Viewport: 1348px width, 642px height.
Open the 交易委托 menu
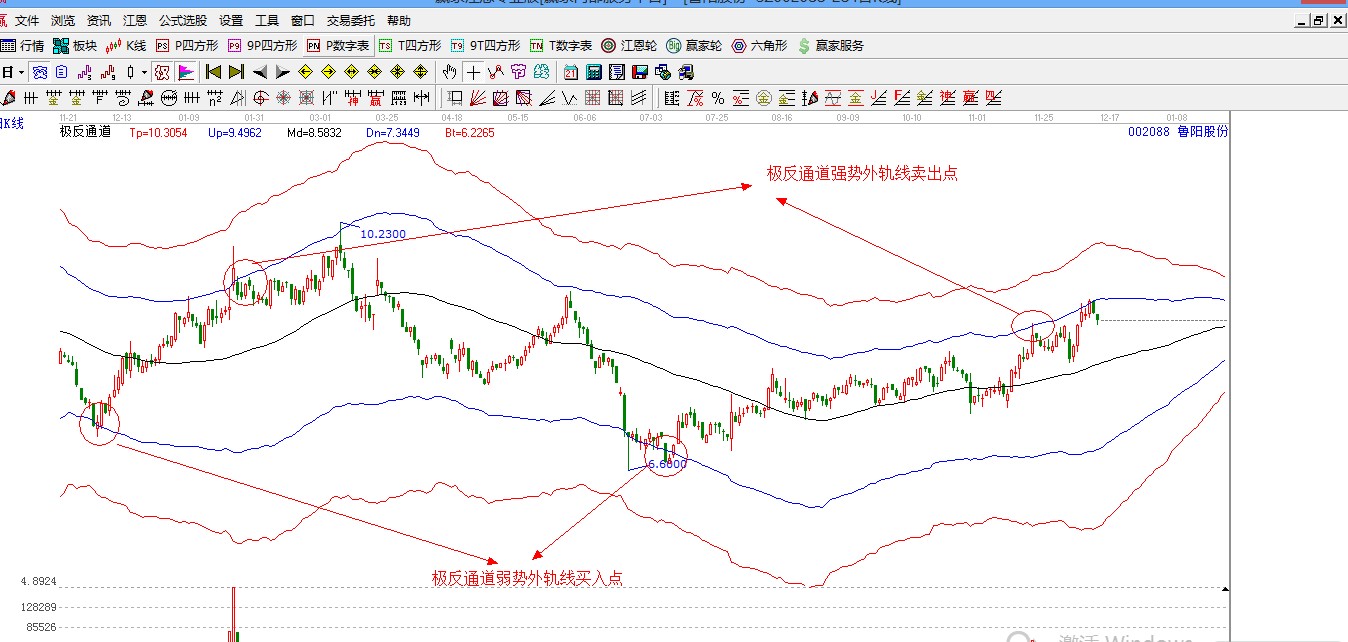(350, 20)
